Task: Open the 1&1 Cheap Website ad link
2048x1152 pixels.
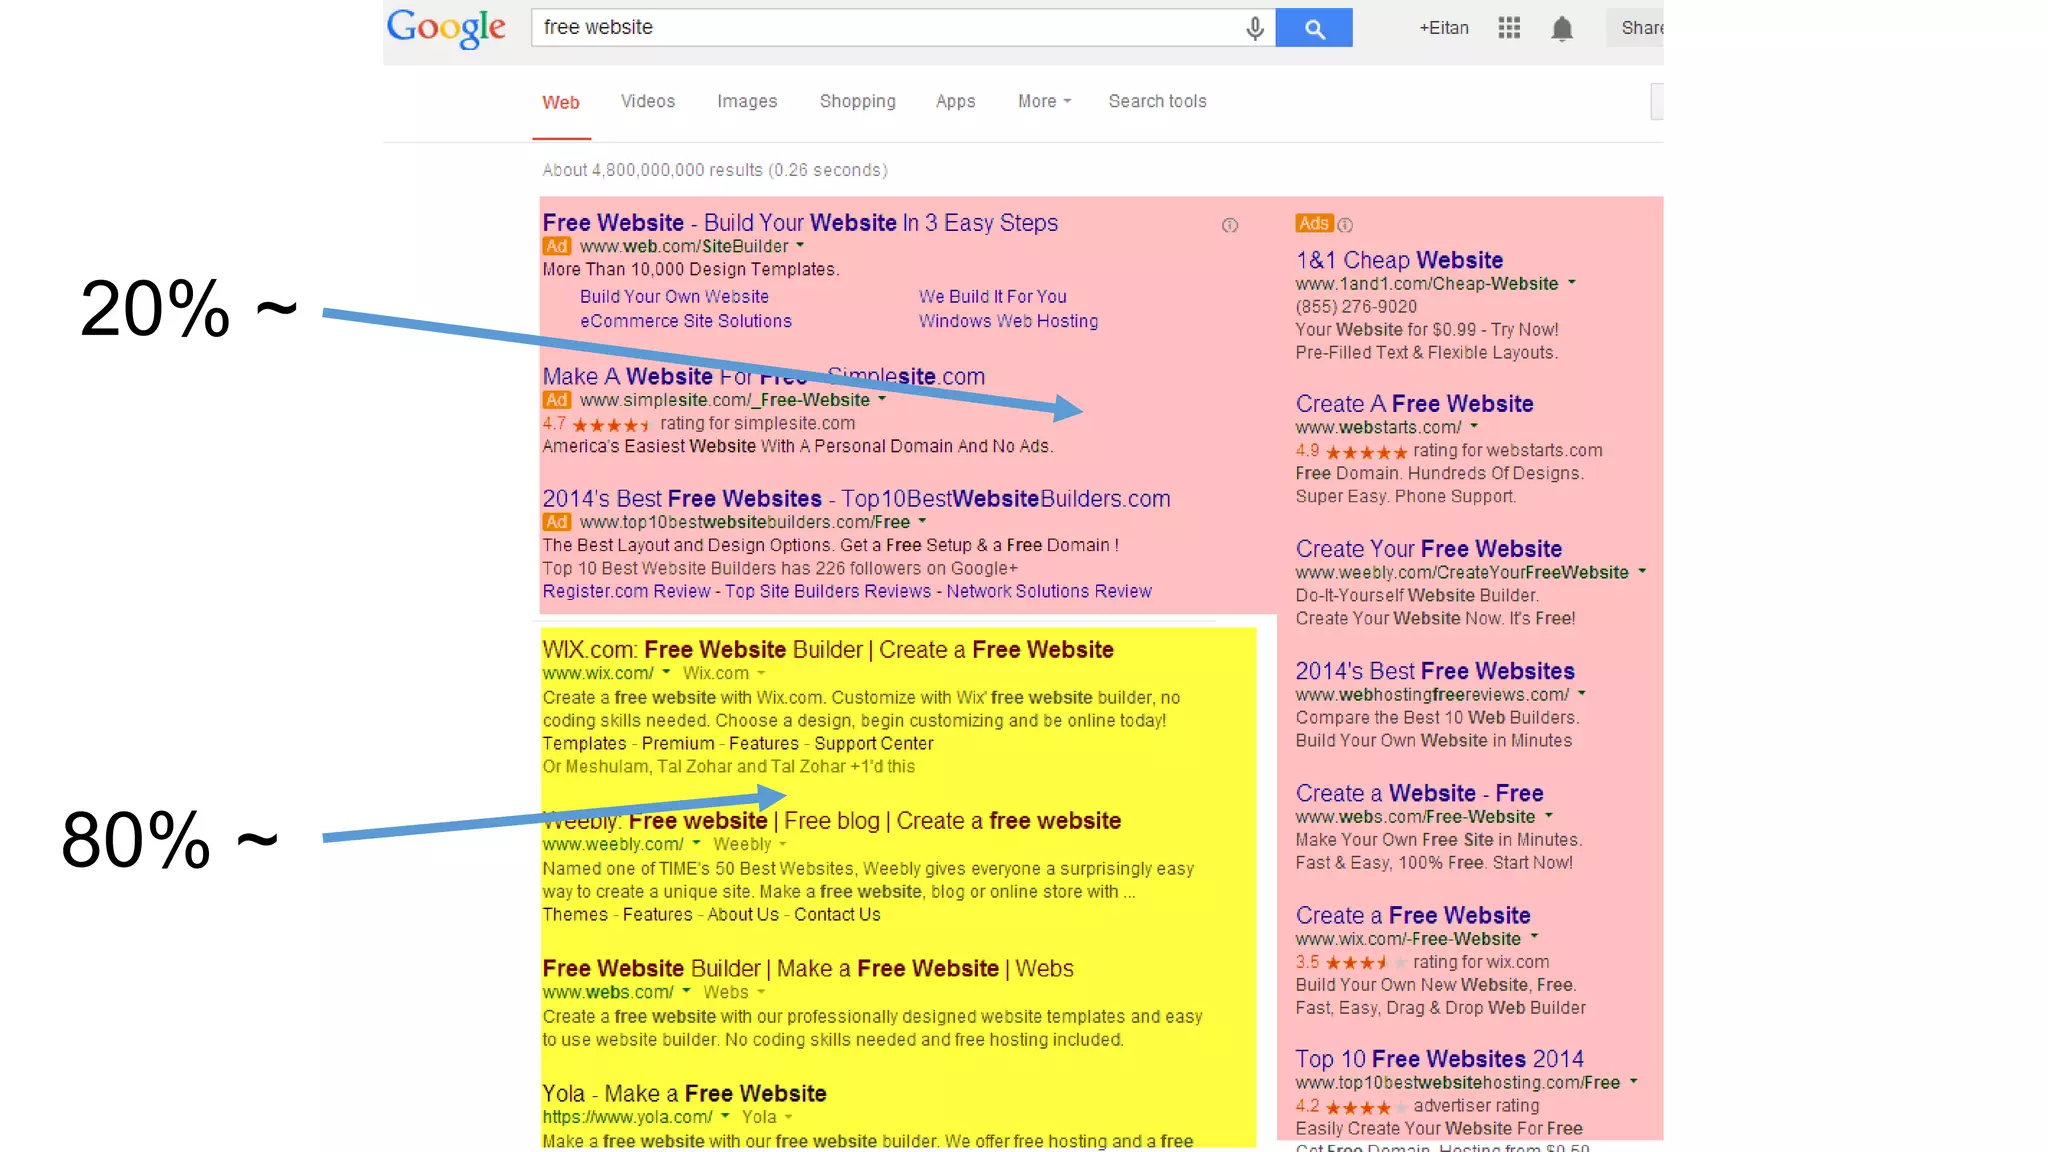Action: [x=1399, y=260]
